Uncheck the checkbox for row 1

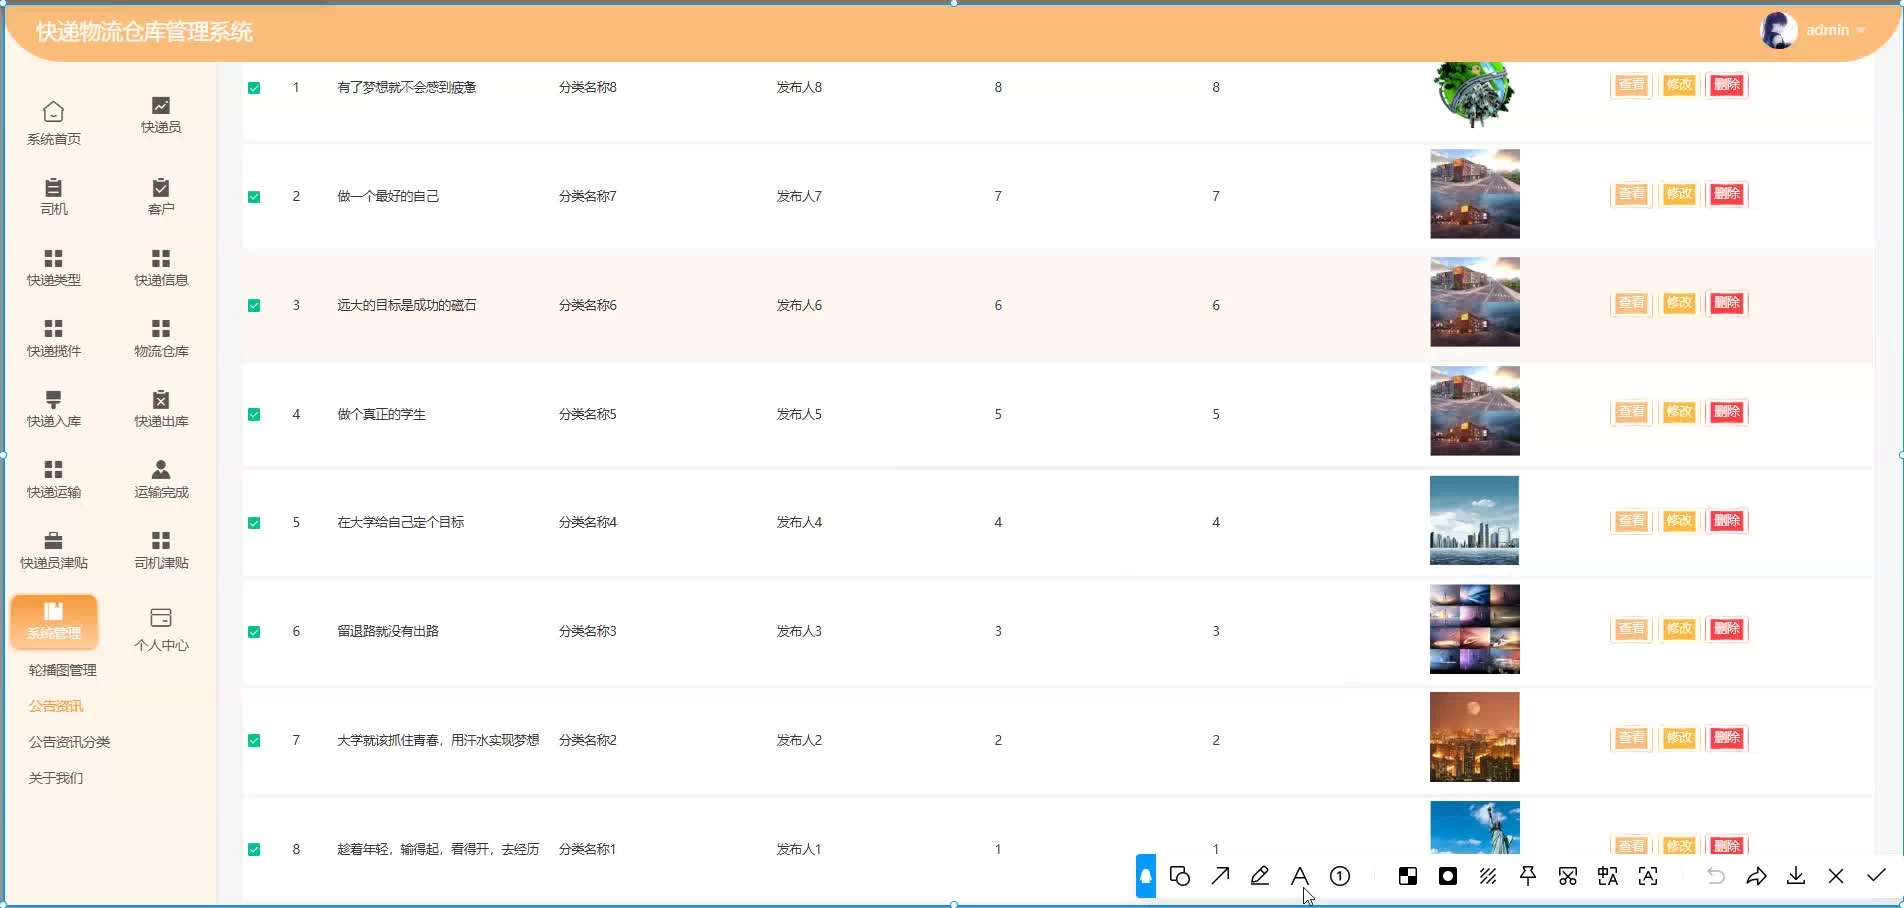[254, 88]
